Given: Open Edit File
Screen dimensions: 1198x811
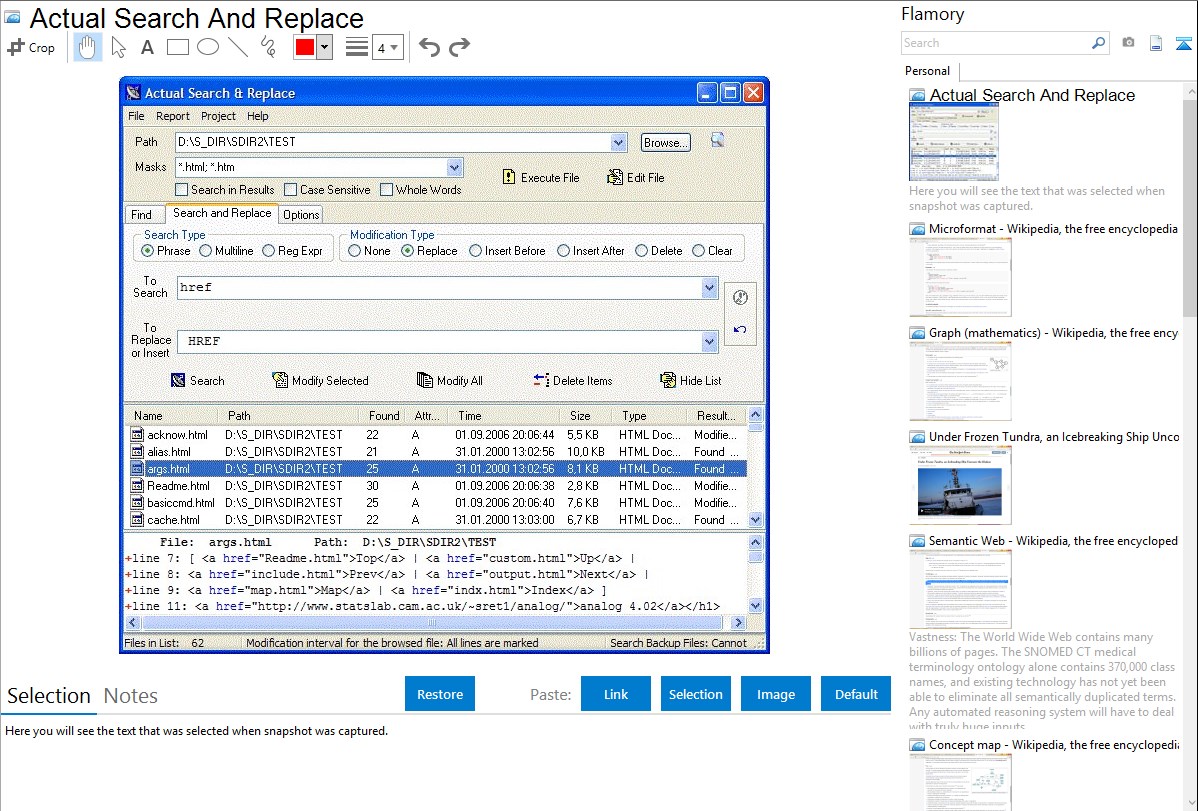Looking at the screenshot, I should tap(636, 177).
